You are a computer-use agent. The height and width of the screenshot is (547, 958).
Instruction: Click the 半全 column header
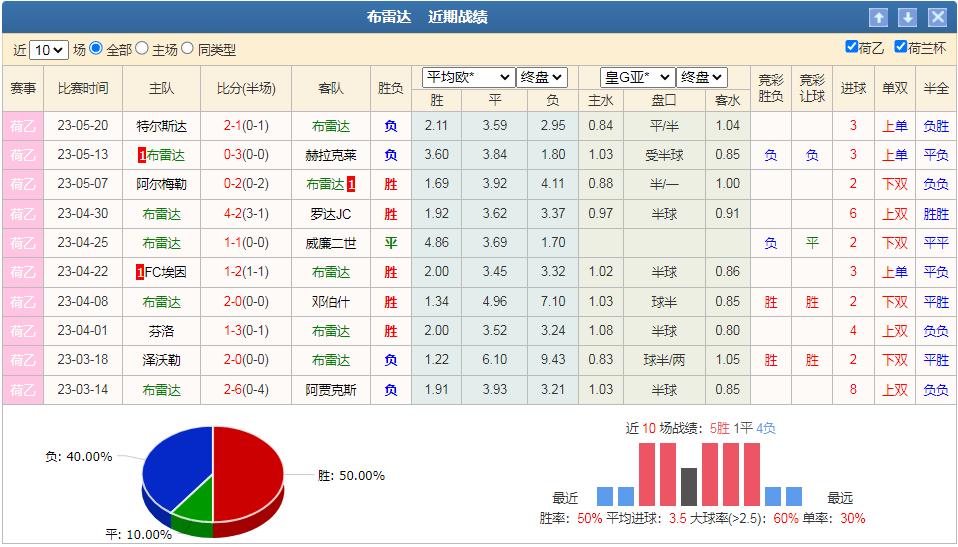tap(936, 89)
